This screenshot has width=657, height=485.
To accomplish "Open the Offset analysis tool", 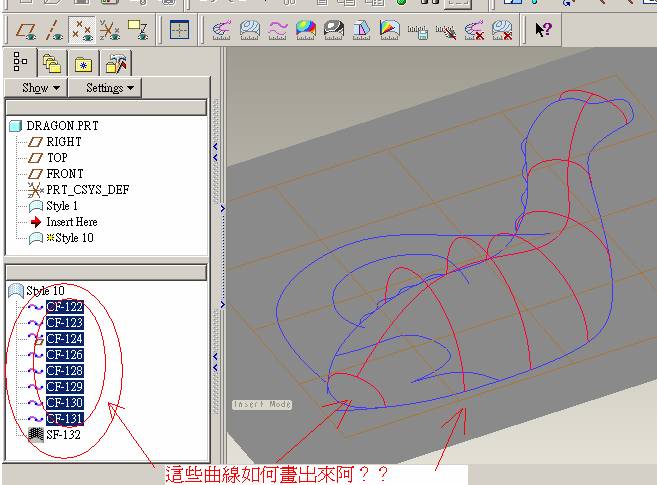I will click(278, 30).
